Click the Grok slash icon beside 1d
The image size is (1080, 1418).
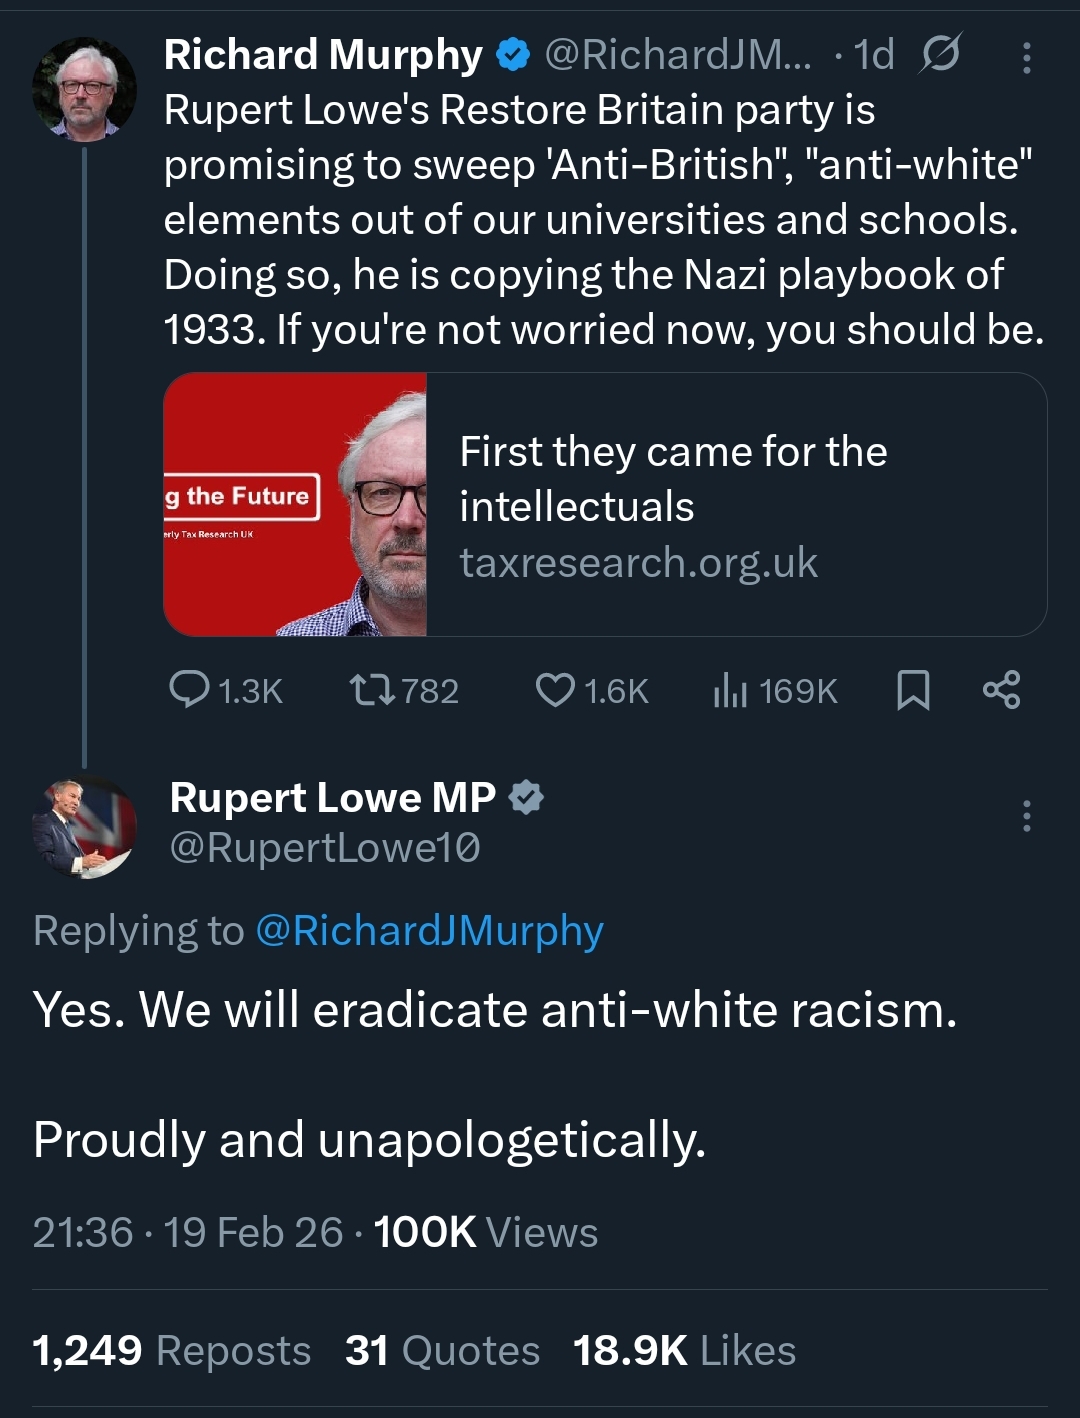[940, 54]
